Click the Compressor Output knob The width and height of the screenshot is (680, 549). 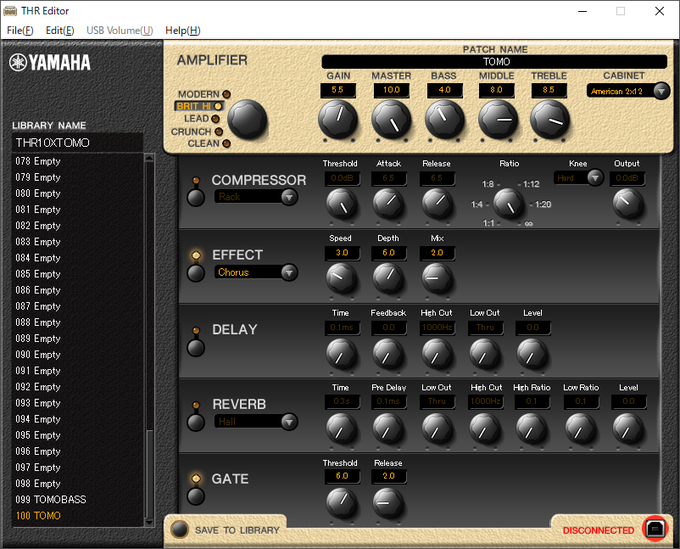point(628,204)
